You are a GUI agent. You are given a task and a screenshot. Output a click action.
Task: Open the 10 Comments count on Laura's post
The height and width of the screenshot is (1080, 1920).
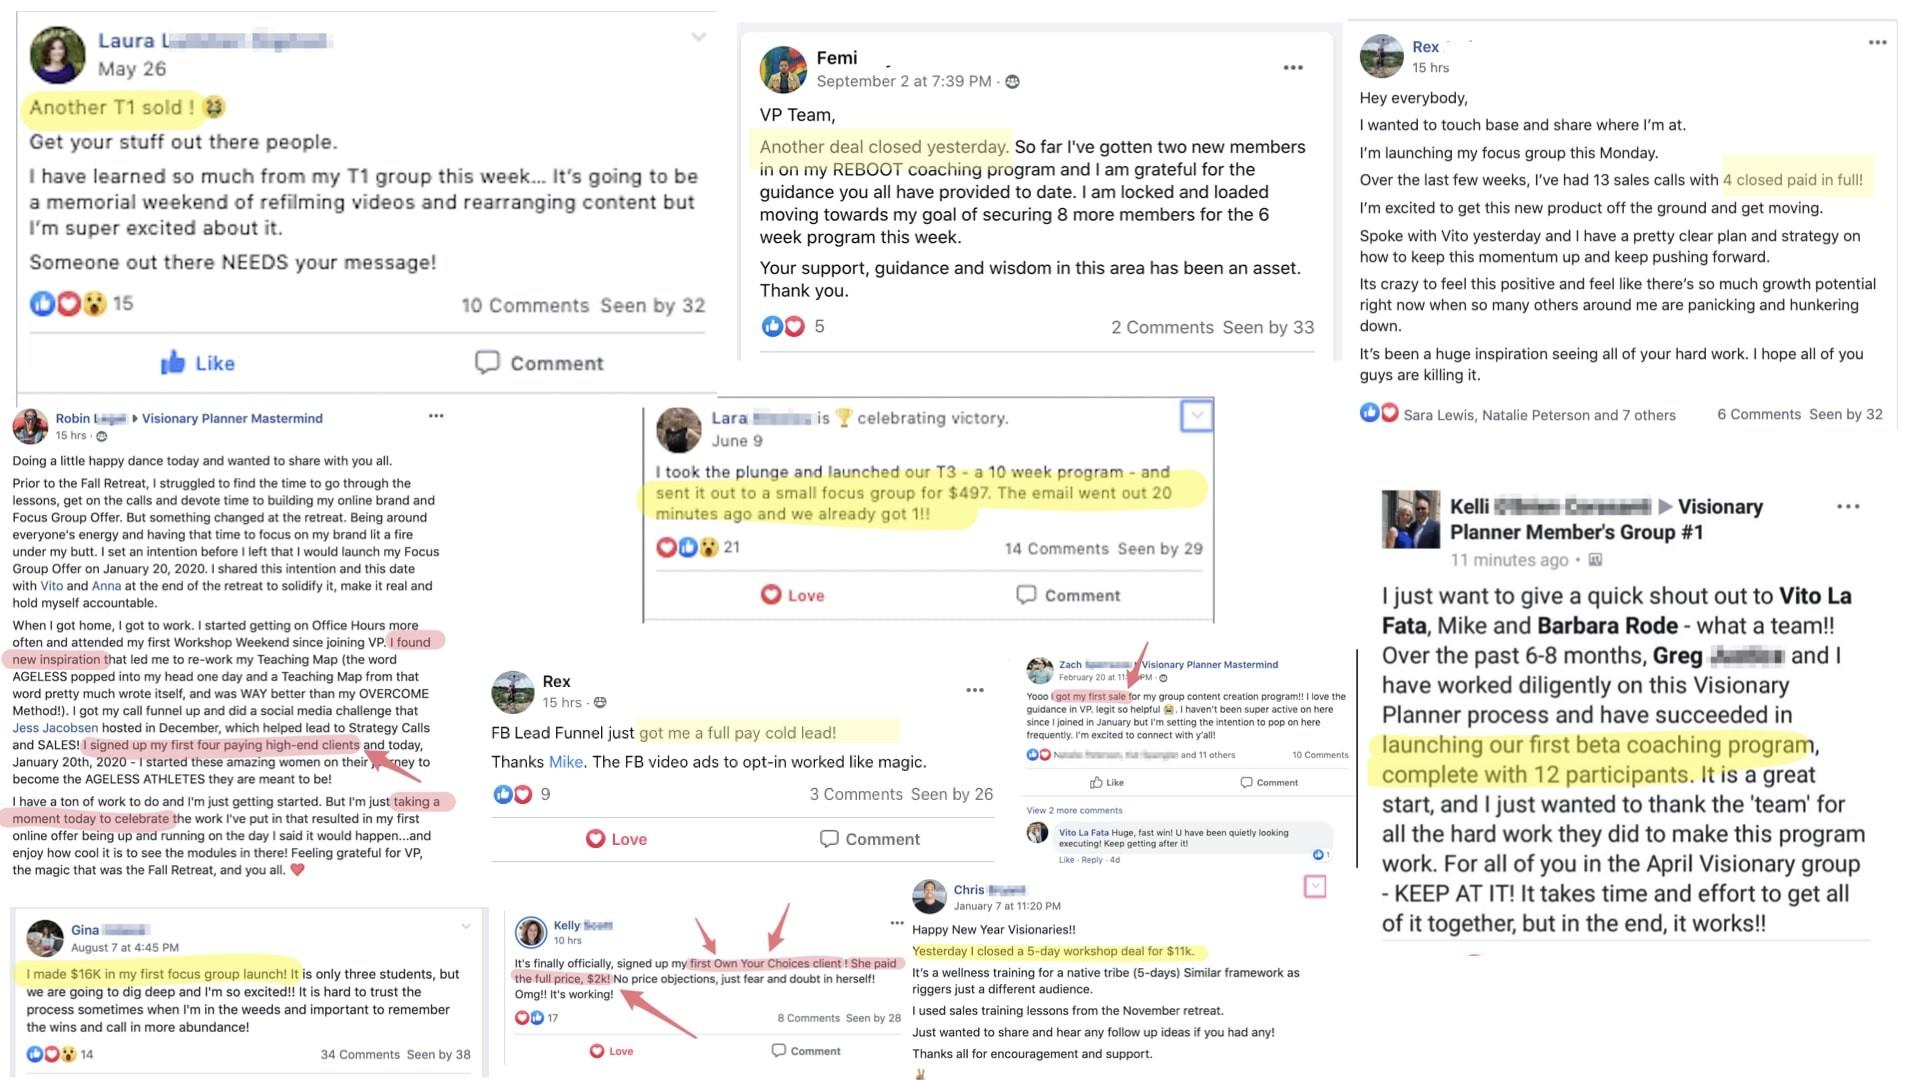tap(525, 306)
